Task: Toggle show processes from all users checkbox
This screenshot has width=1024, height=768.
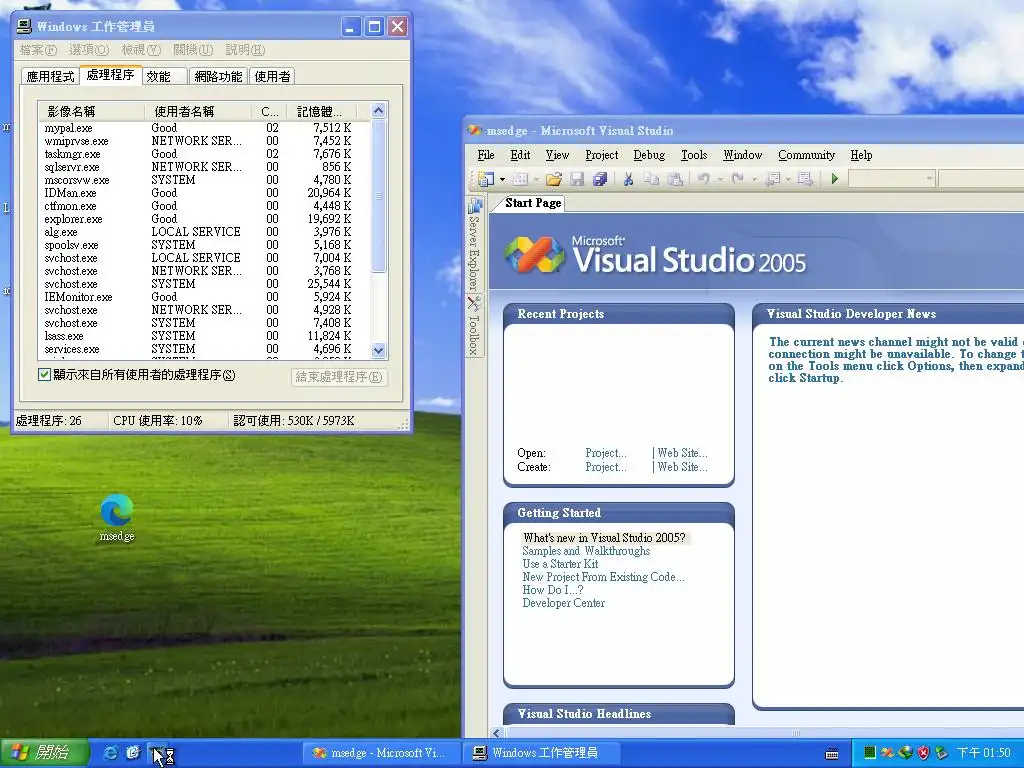Action: [44, 375]
